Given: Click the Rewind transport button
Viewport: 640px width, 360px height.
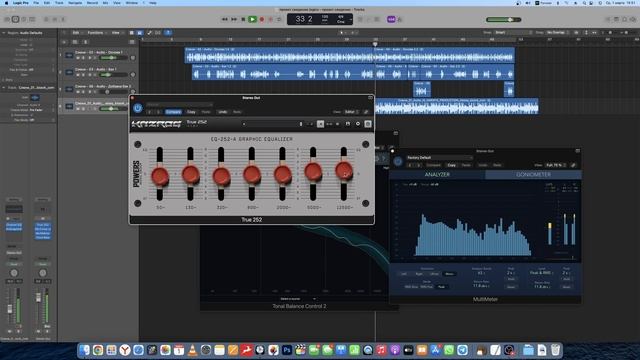Looking at the screenshot, I should pyautogui.click(x=224, y=19).
